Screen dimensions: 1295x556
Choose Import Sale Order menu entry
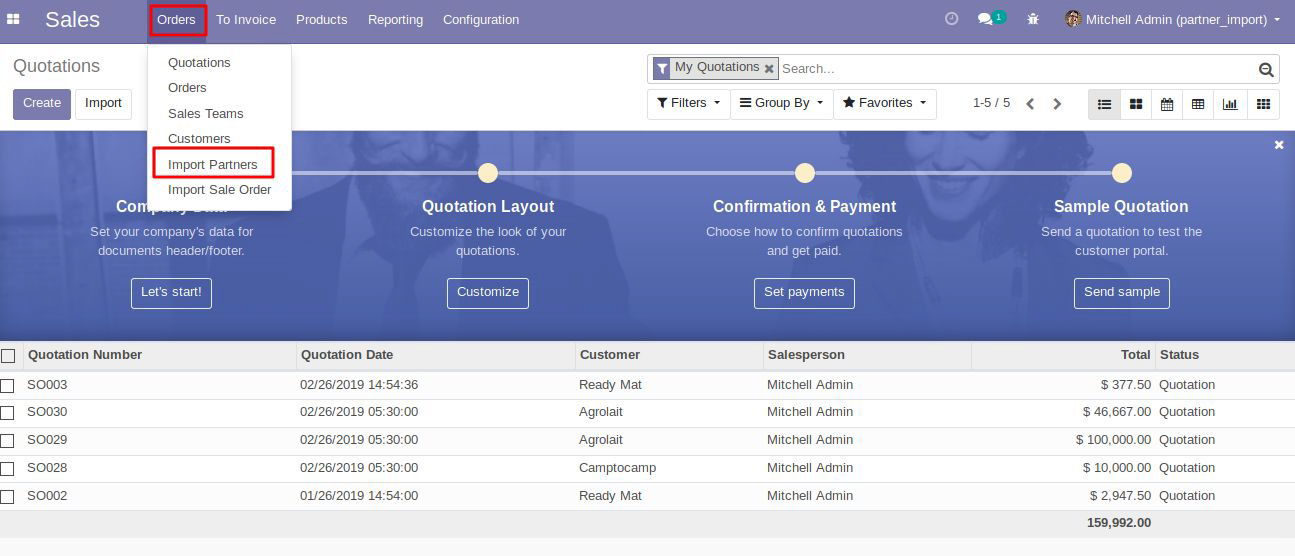(x=219, y=190)
